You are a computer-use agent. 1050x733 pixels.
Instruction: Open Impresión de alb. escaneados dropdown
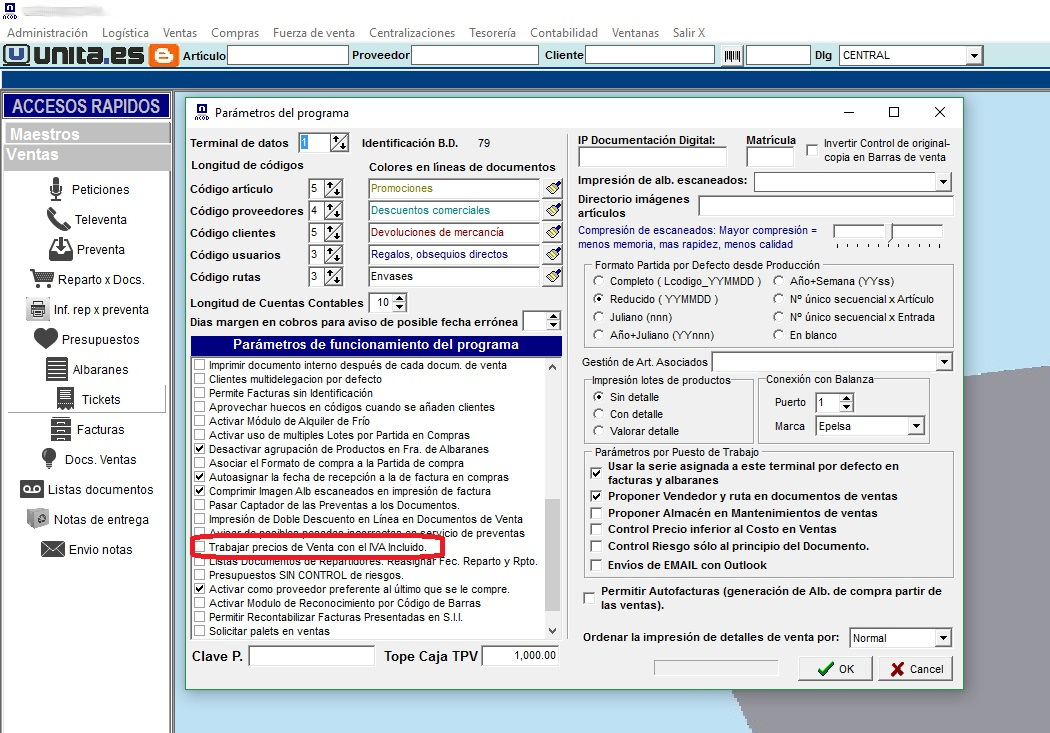[x=944, y=181]
